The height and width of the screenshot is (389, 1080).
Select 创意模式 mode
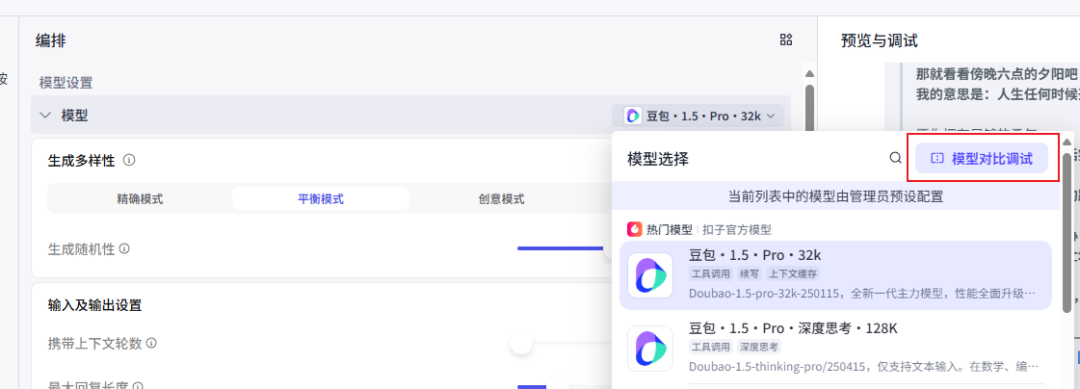click(x=501, y=199)
